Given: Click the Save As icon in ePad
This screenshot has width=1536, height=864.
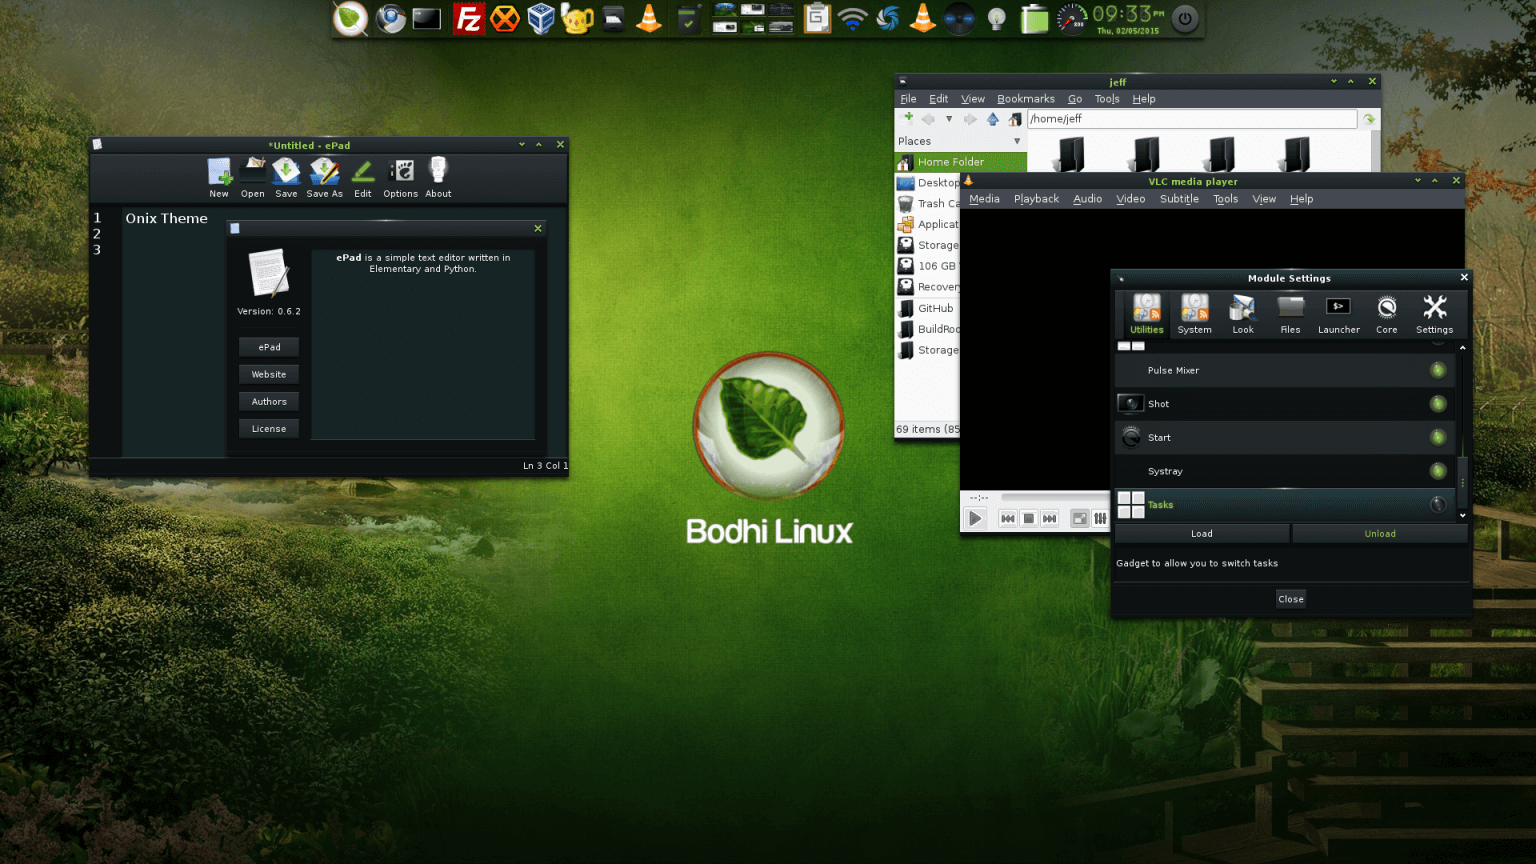Looking at the screenshot, I should 324,172.
